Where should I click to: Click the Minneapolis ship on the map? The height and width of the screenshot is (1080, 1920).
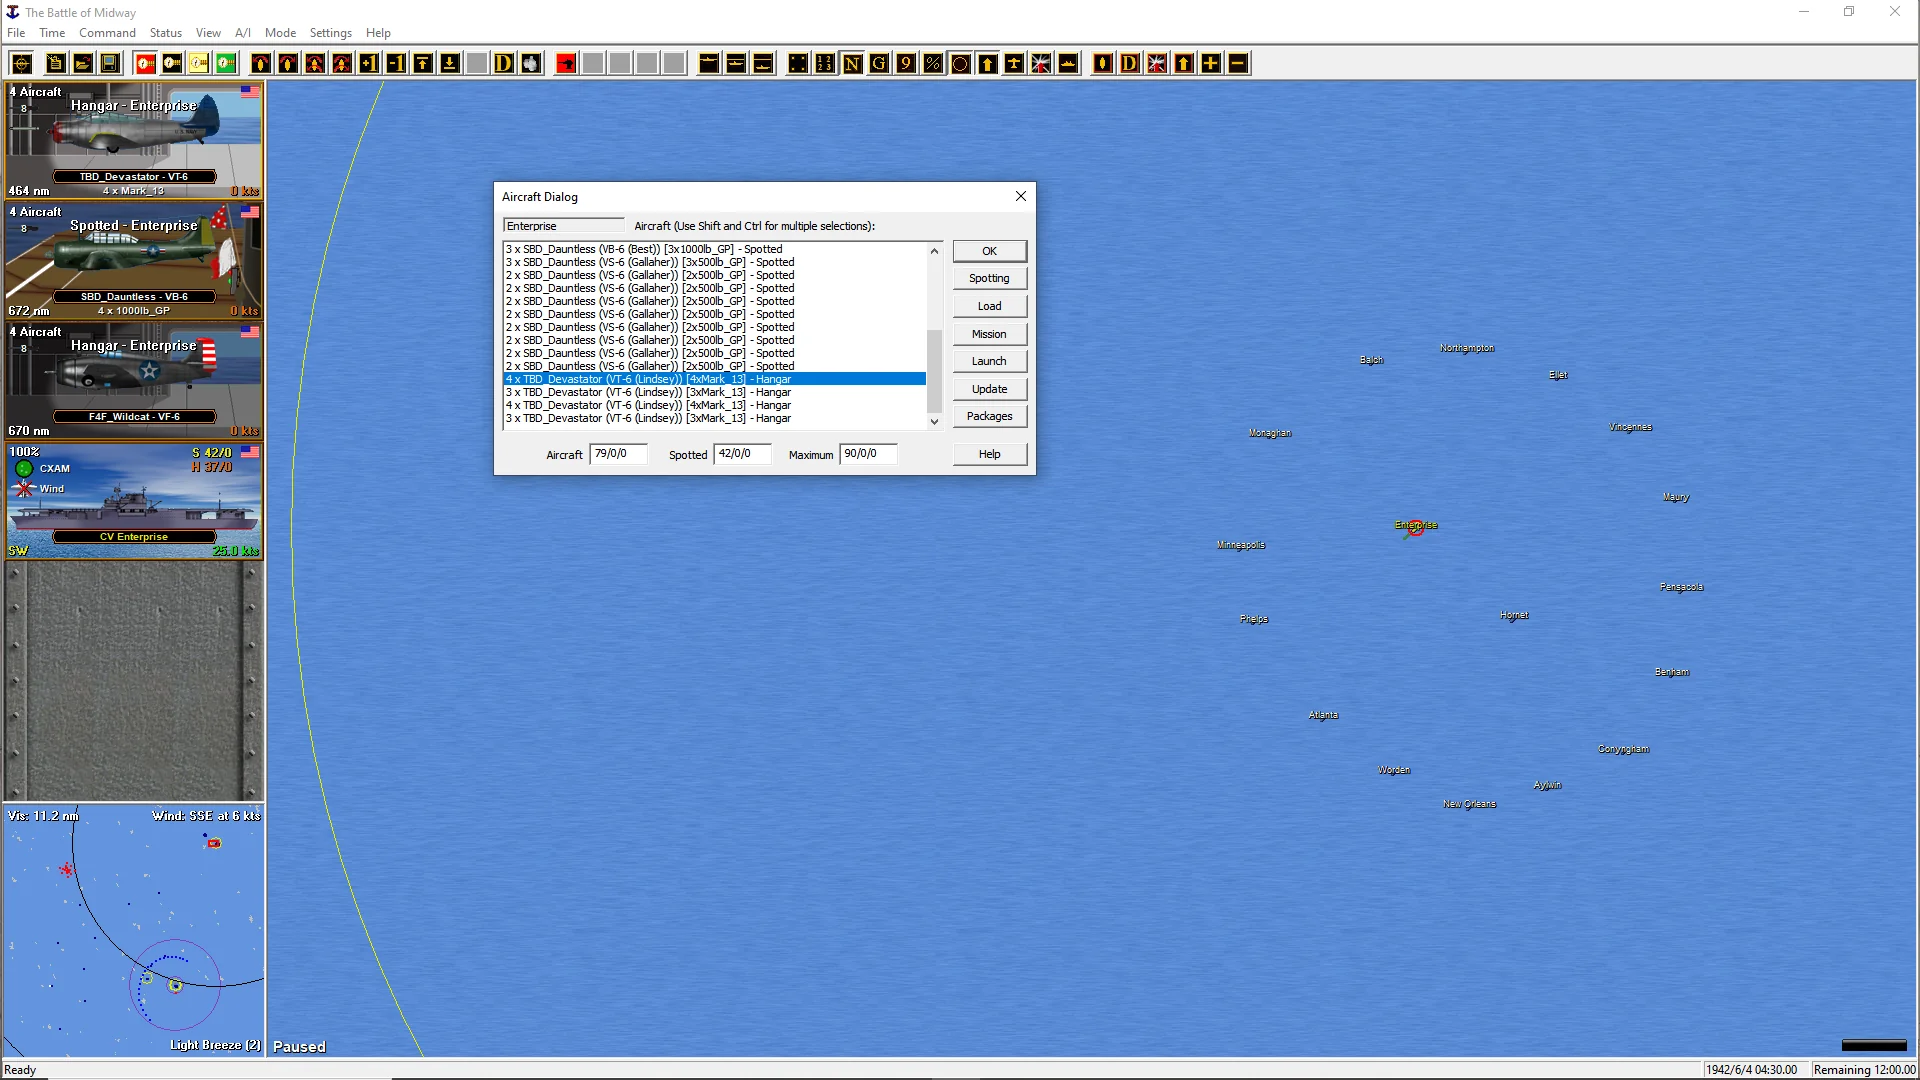click(1241, 545)
